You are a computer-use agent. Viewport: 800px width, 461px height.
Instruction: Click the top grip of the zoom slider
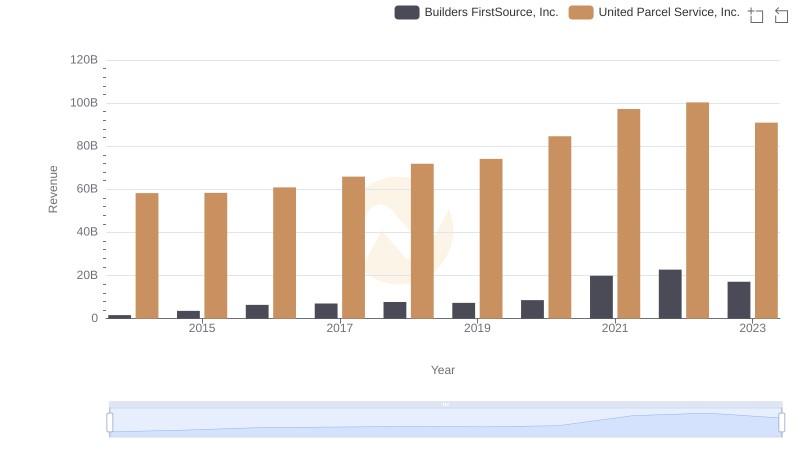[445, 404]
